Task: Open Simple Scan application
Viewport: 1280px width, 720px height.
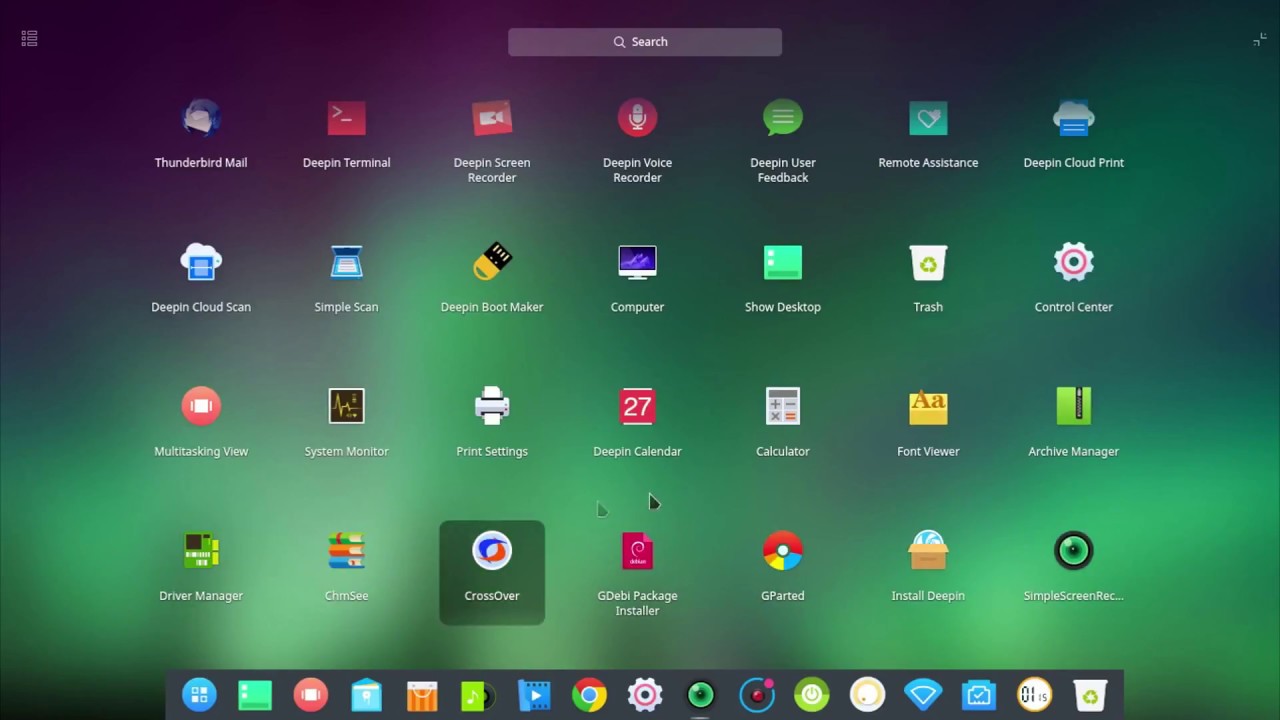Action: pyautogui.click(x=346, y=262)
